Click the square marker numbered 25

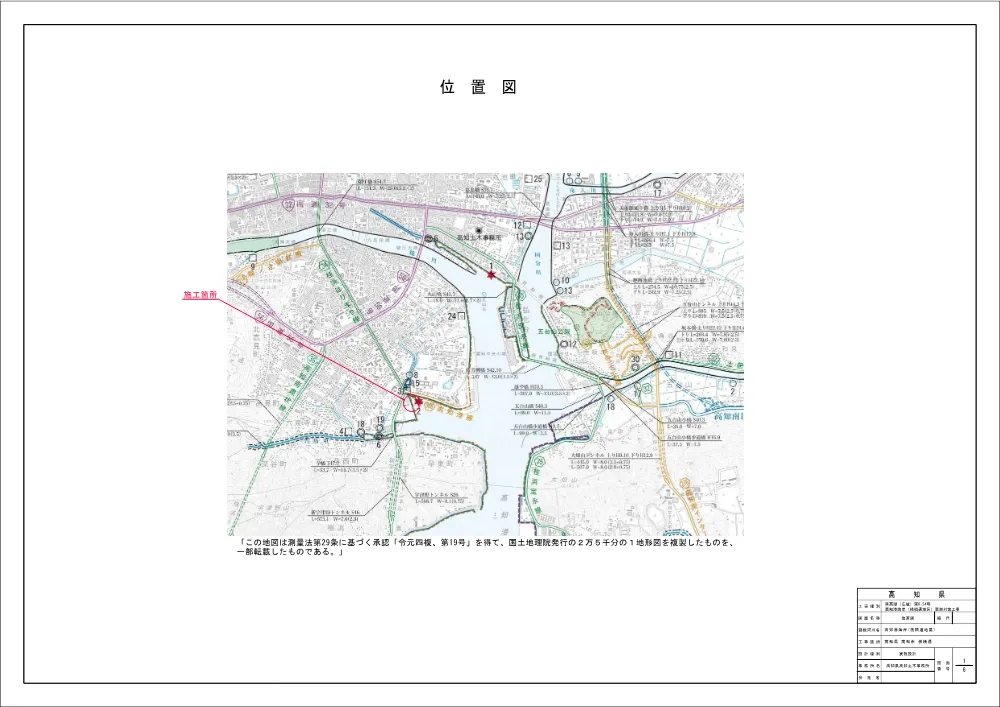pyautogui.click(x=528, y=179)
